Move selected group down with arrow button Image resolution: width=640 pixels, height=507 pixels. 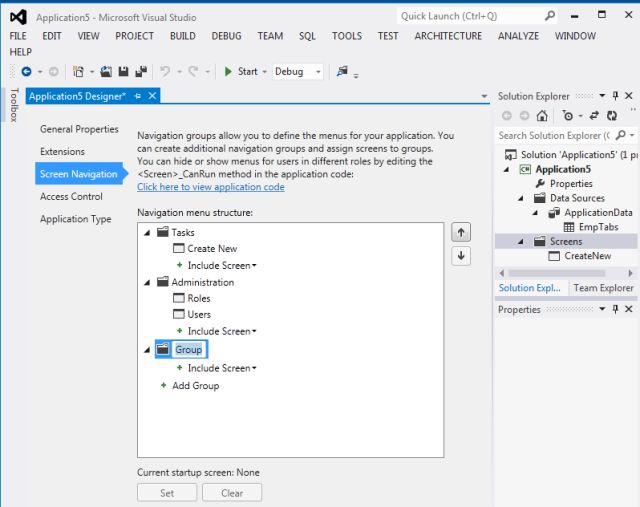coord(461,256)
